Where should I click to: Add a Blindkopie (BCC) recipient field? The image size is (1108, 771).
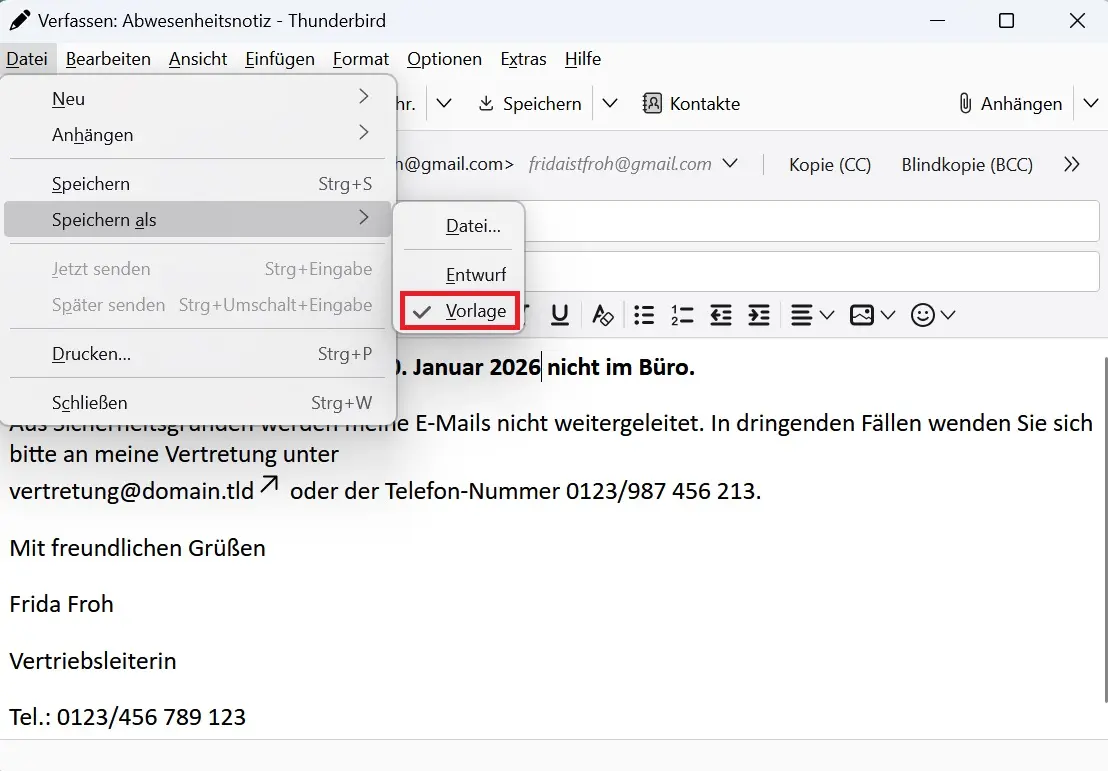click(x=966, y=164)
